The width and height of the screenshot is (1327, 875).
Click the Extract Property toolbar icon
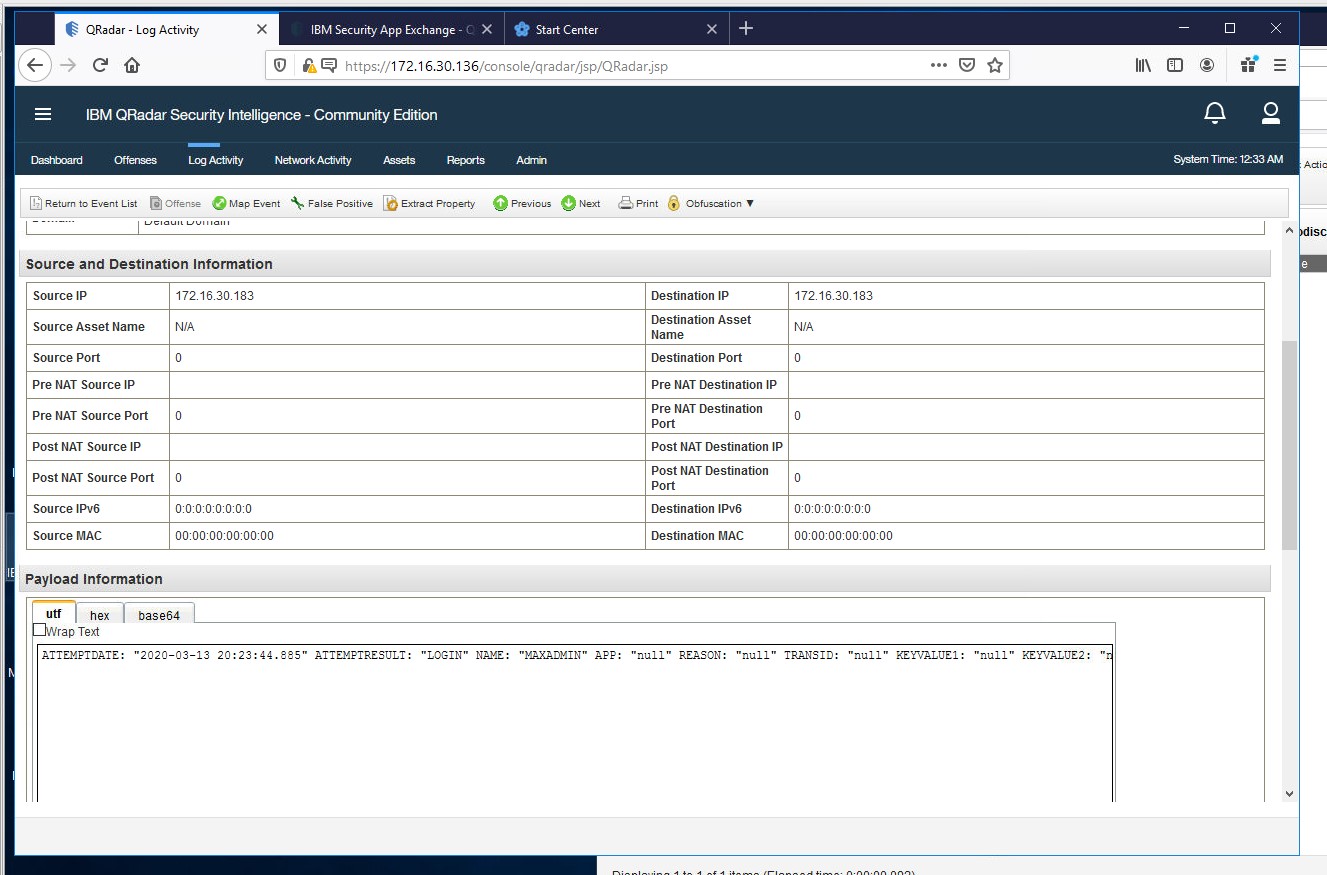tap(429, 203)
